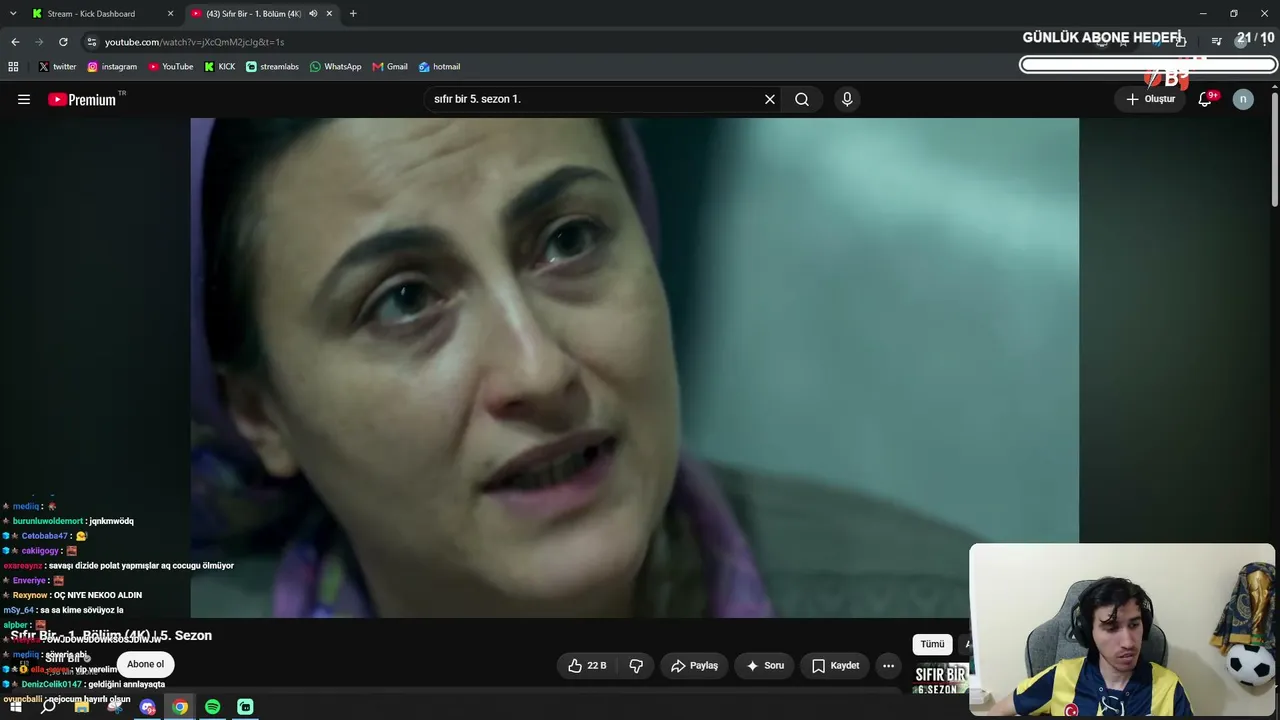
Task: Click the youtube.com address bar URL
Action: [x=194, y=42]
